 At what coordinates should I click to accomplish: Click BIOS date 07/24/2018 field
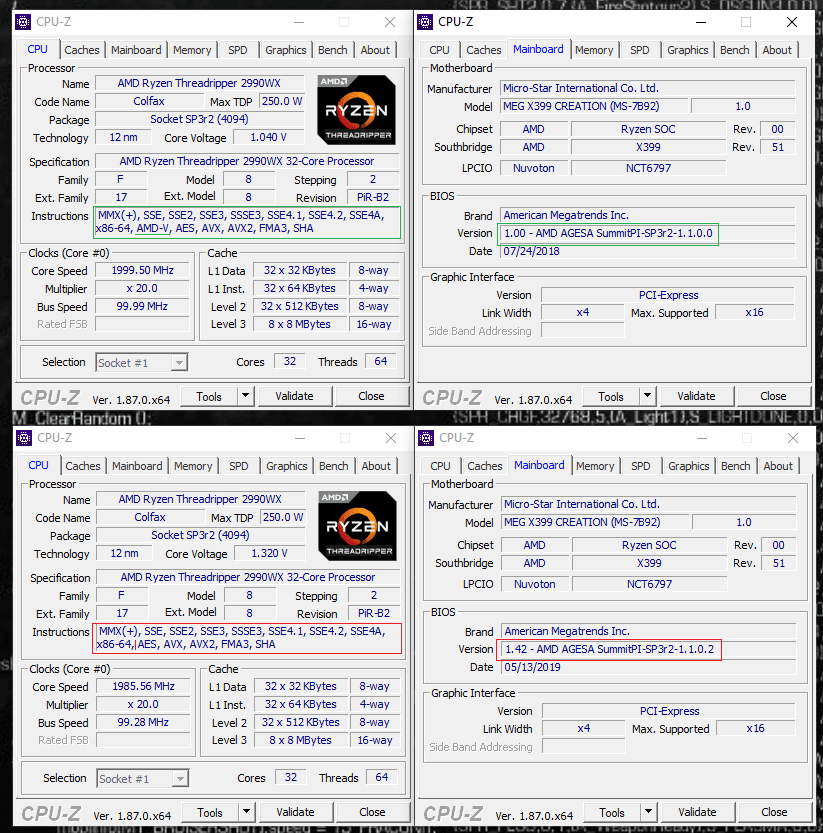tap(648, 251)
